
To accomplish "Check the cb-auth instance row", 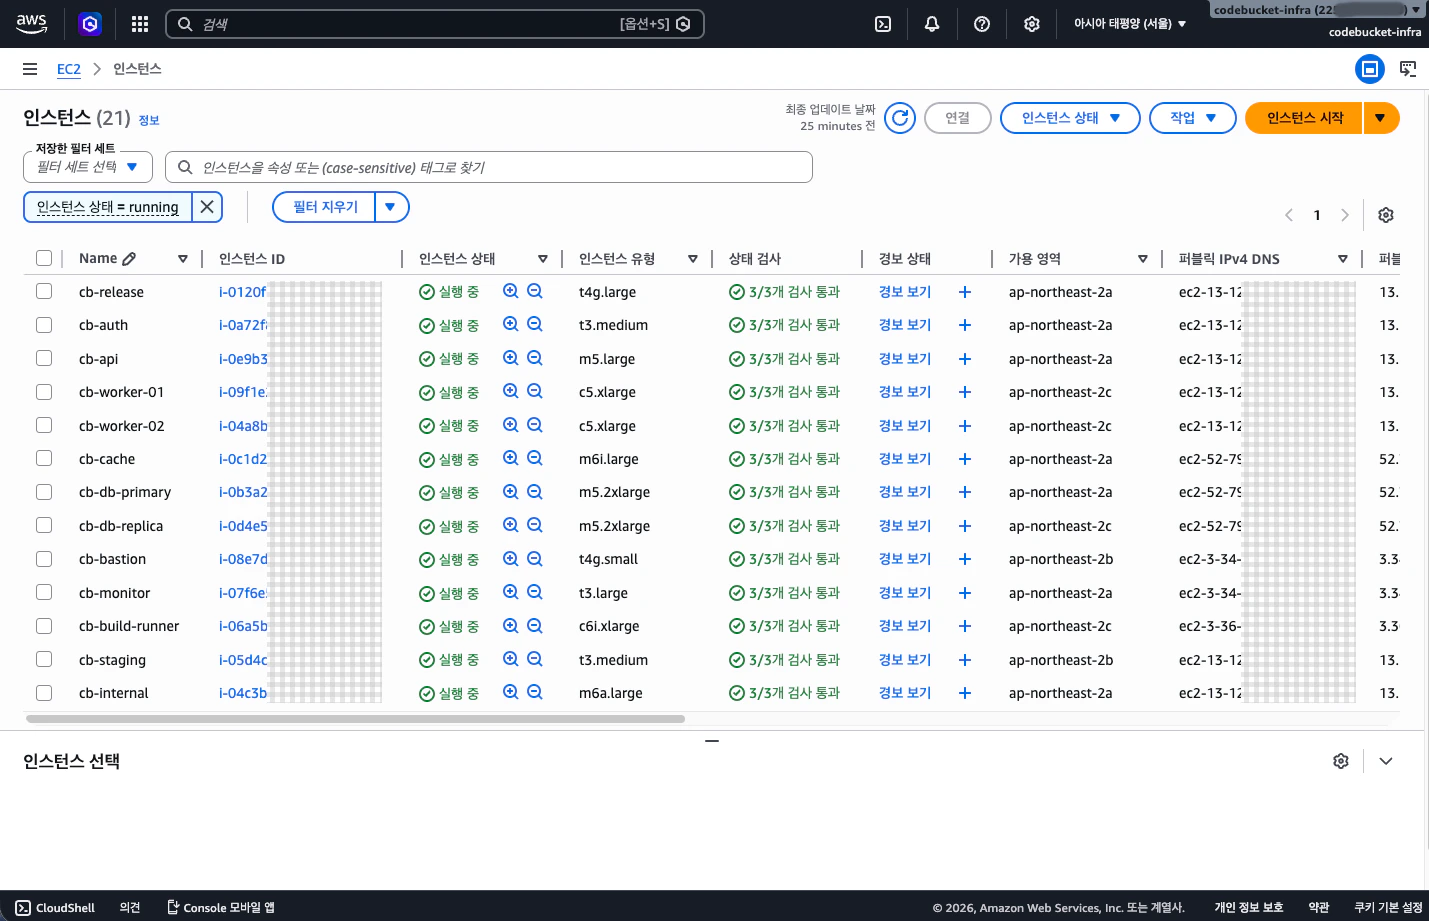I will (44, 325).
